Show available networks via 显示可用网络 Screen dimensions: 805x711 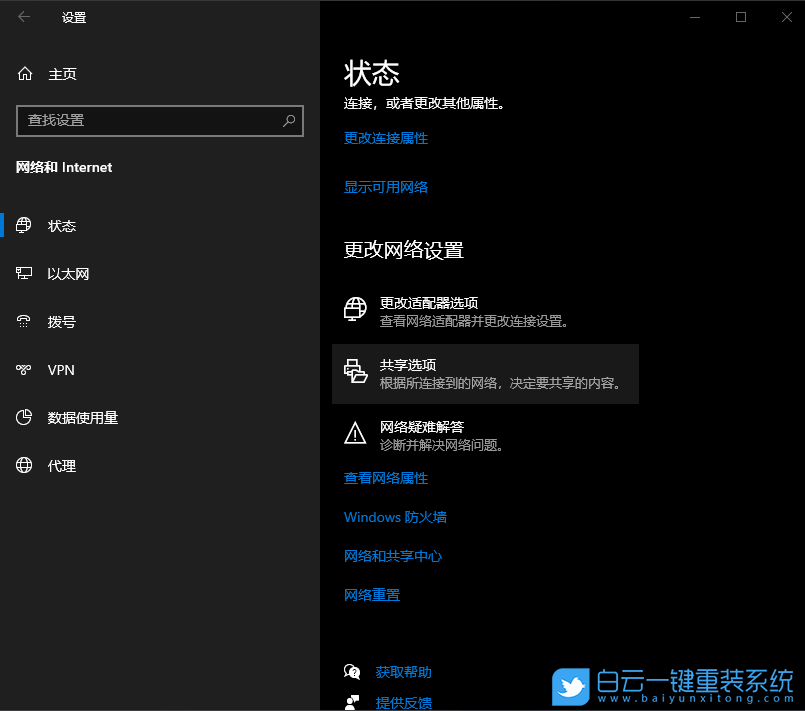coord(386,187)
